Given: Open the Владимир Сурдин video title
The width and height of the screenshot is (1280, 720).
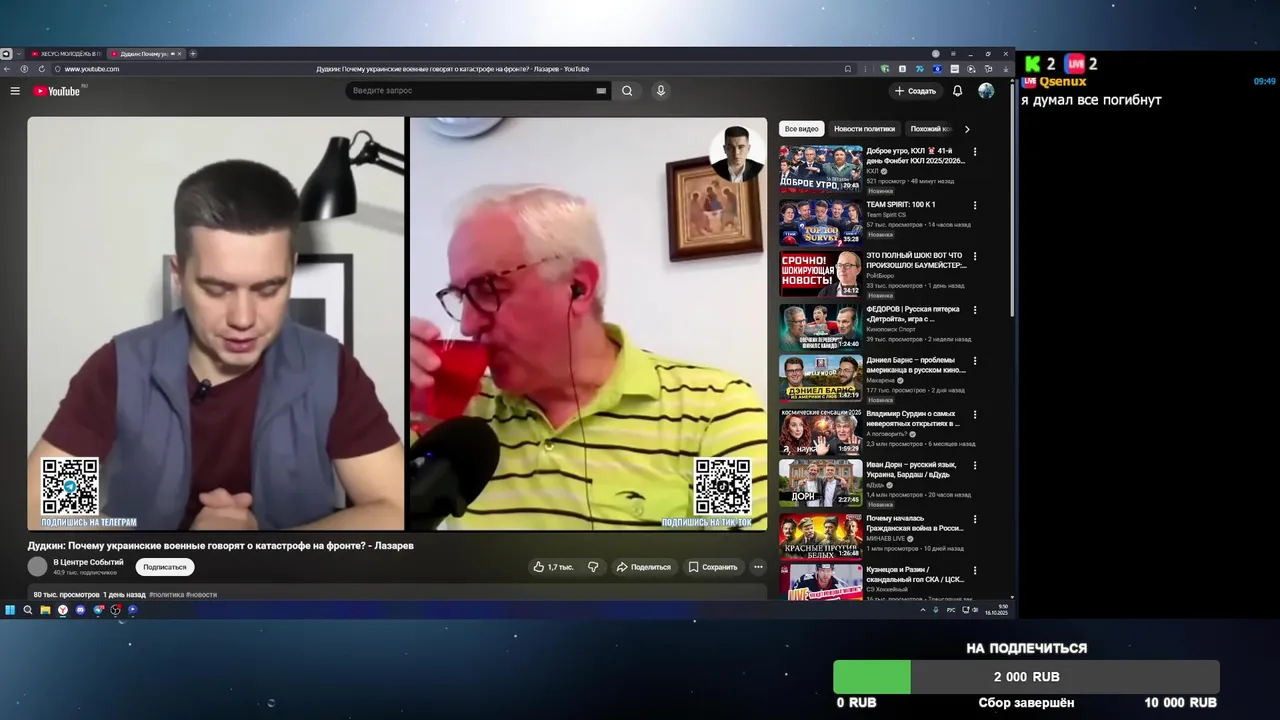Looking at the screenshot, I should (913, 418).
